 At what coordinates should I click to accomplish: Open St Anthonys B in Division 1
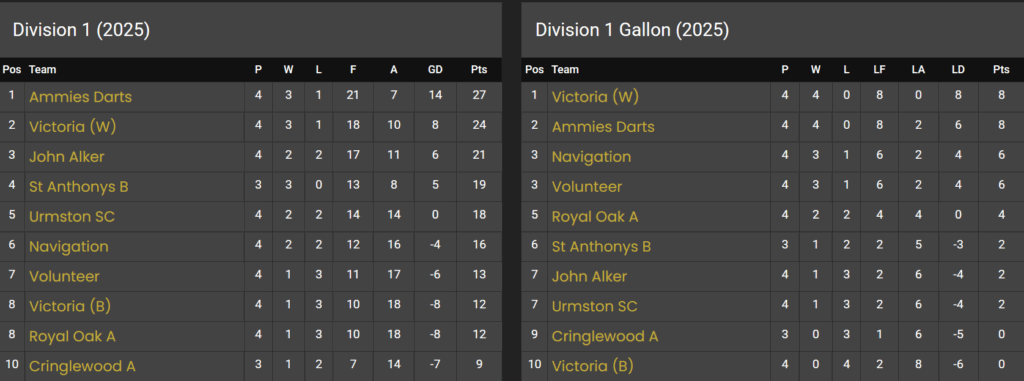click(x=79, y=187)
